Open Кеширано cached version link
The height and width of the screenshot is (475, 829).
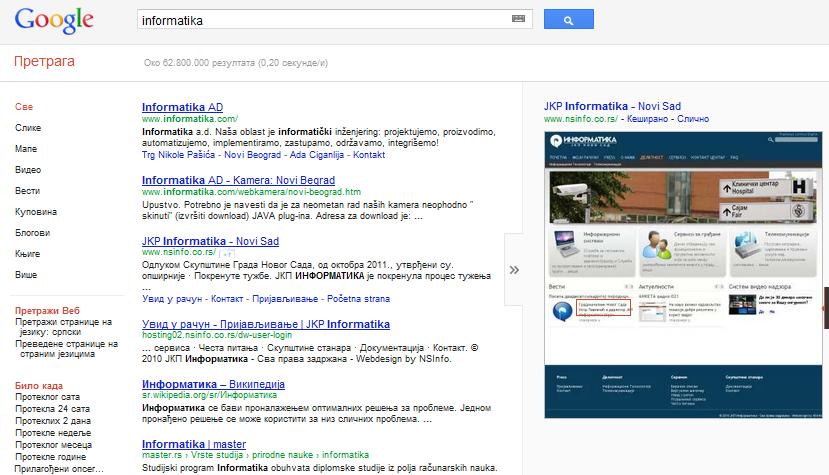click(x=647, y=119)
